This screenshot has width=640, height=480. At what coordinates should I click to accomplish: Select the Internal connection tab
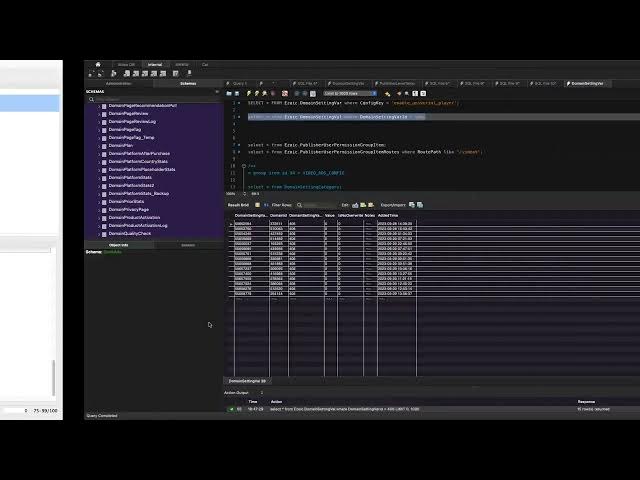tap(155, 64)
